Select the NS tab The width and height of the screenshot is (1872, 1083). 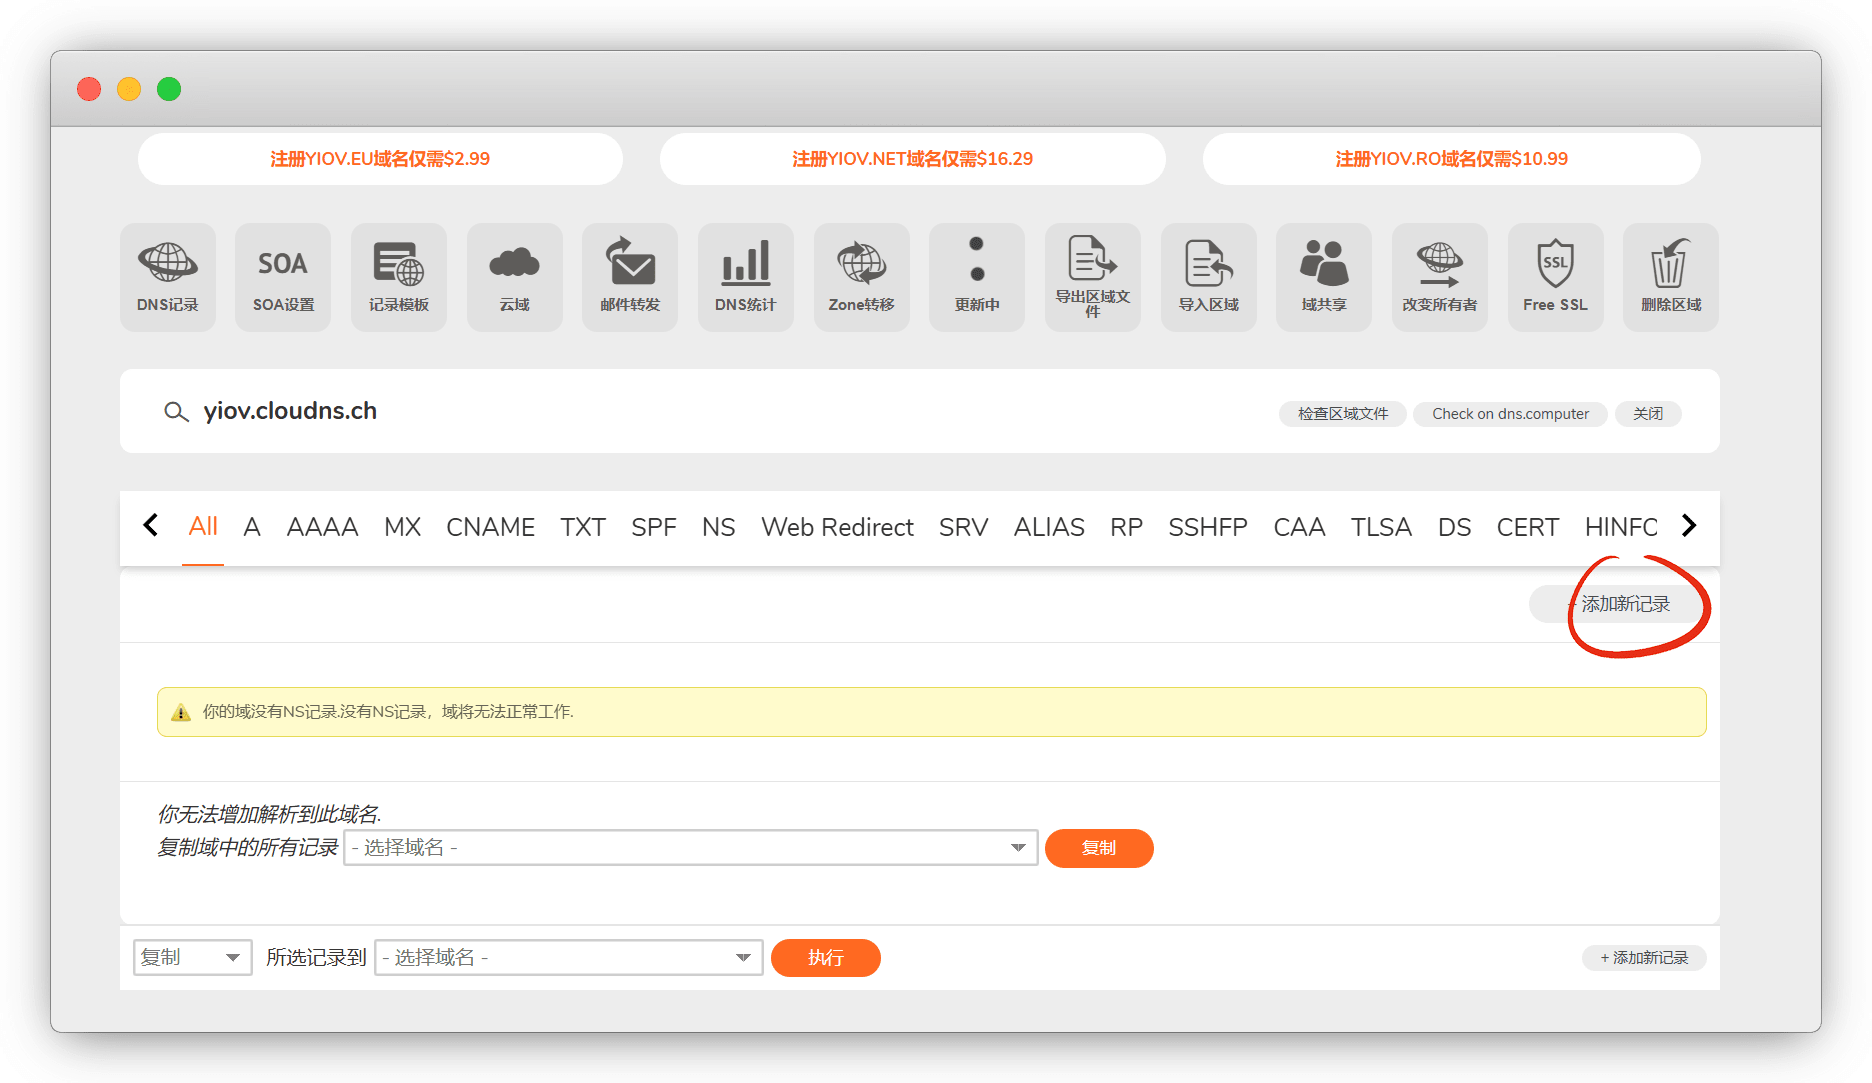[x=718, y=527]
